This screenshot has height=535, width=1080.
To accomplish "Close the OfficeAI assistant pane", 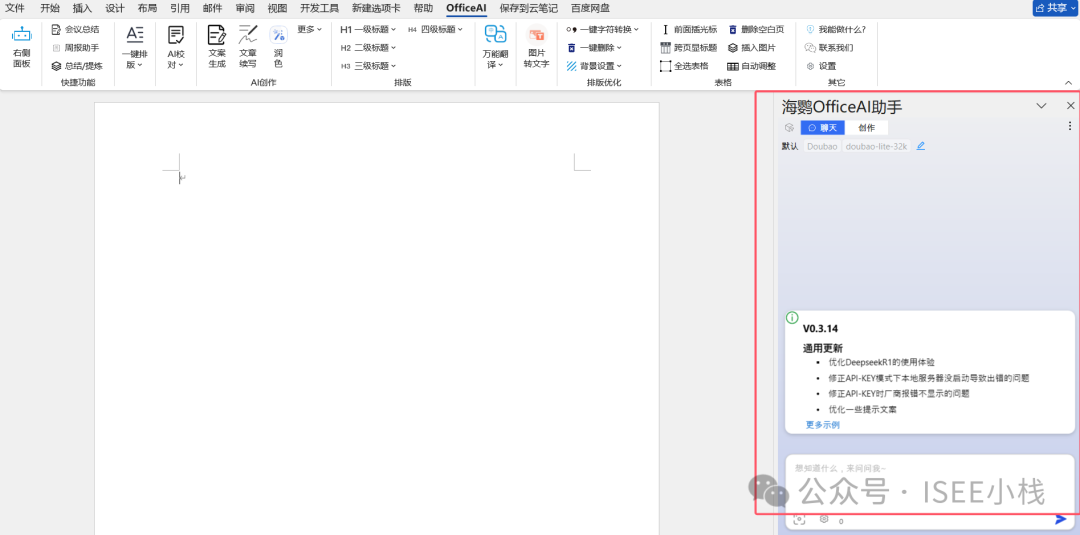I will tap(1070, 105).
